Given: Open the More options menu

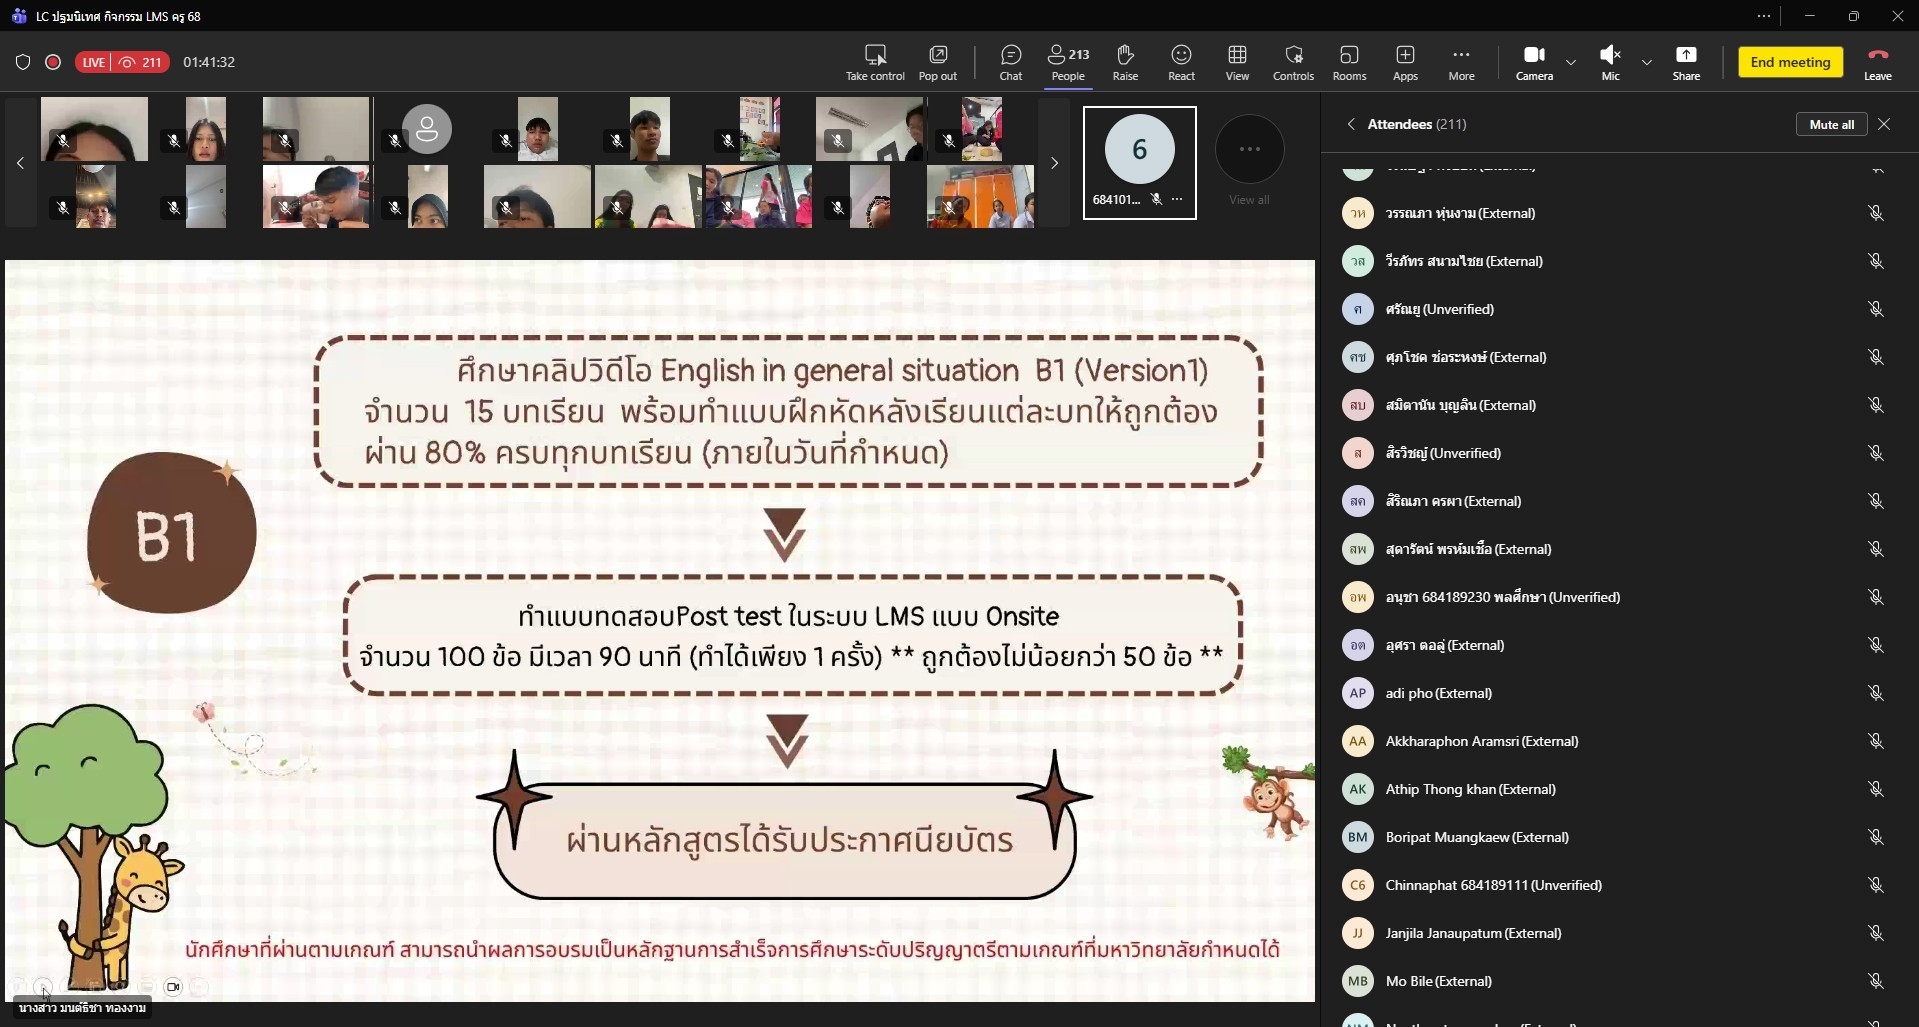Looking at the screenshot, I should (1461, 61).
